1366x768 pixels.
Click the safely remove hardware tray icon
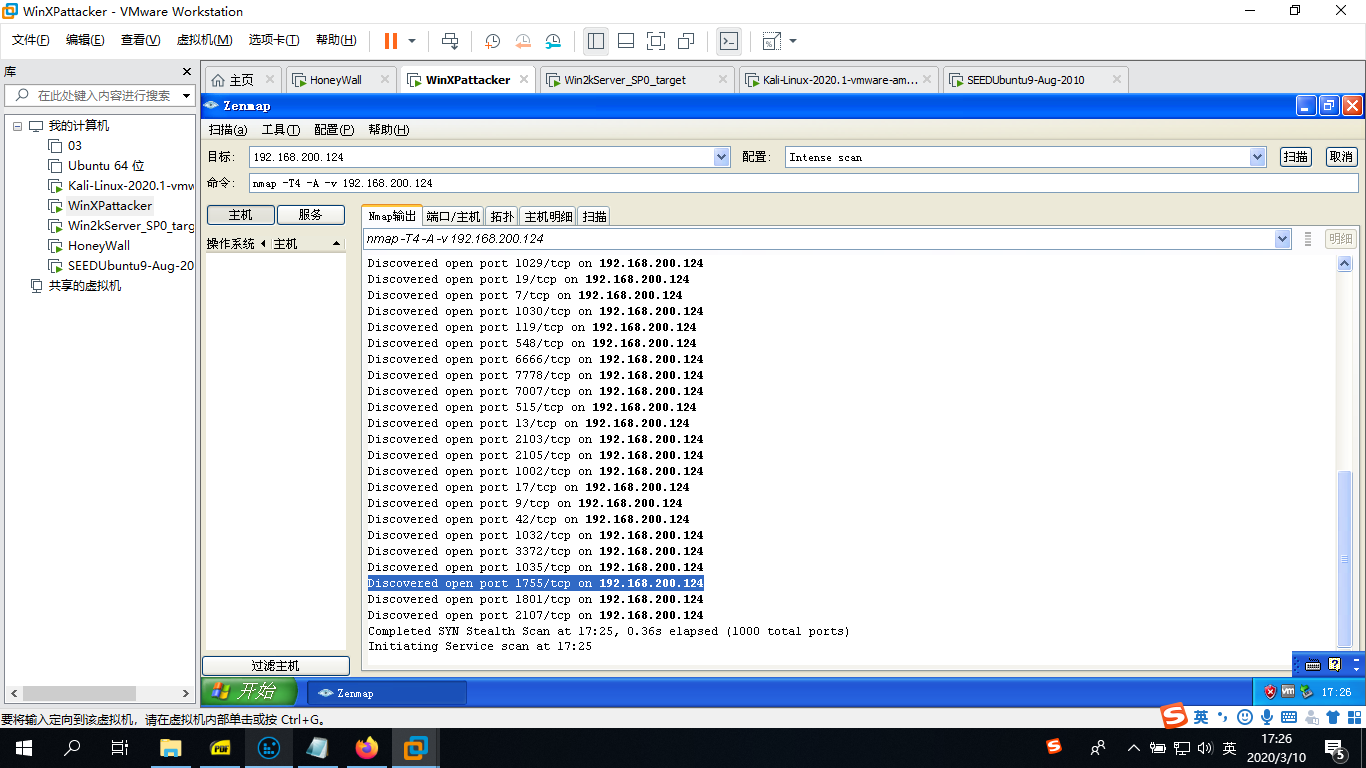pyautogui.click(x=1305, y=692)
